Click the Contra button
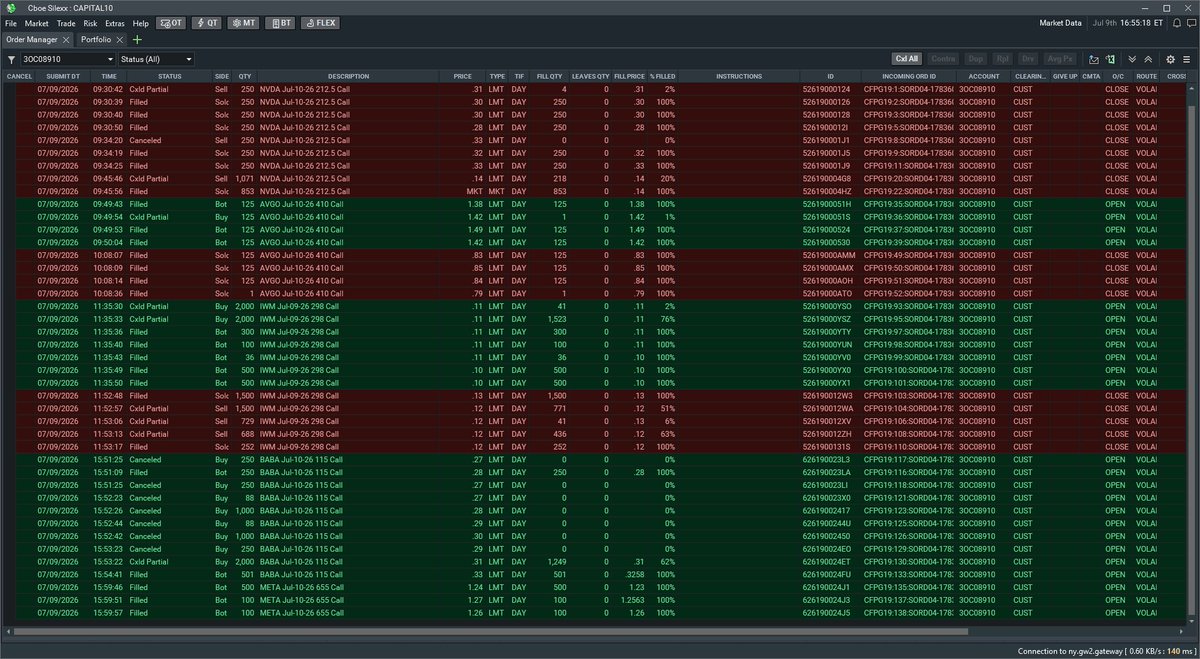The width and height of the screenshot is (1200, 659). [944, 59]
